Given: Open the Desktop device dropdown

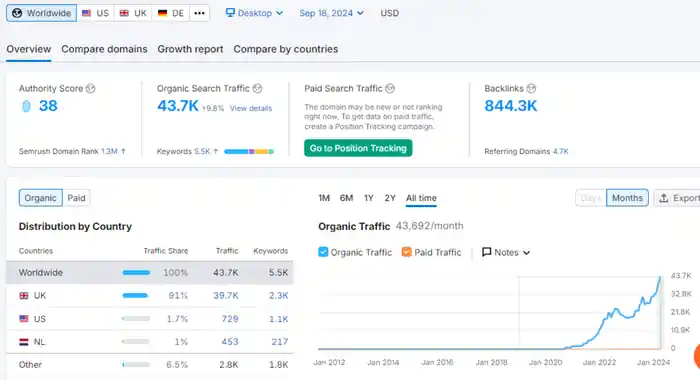Looking at the screenshot, I should pyautogui.click(x=254, y=13).
